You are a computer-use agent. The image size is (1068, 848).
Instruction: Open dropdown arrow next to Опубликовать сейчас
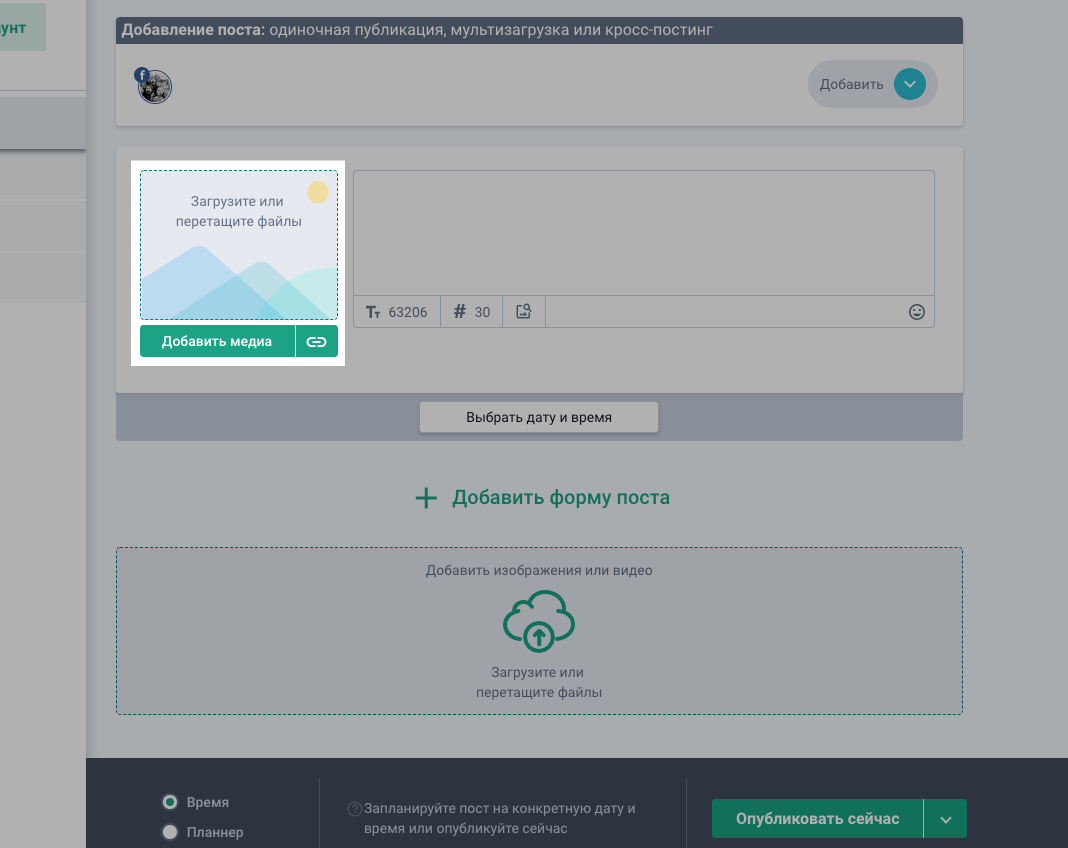tap(945, 819)
